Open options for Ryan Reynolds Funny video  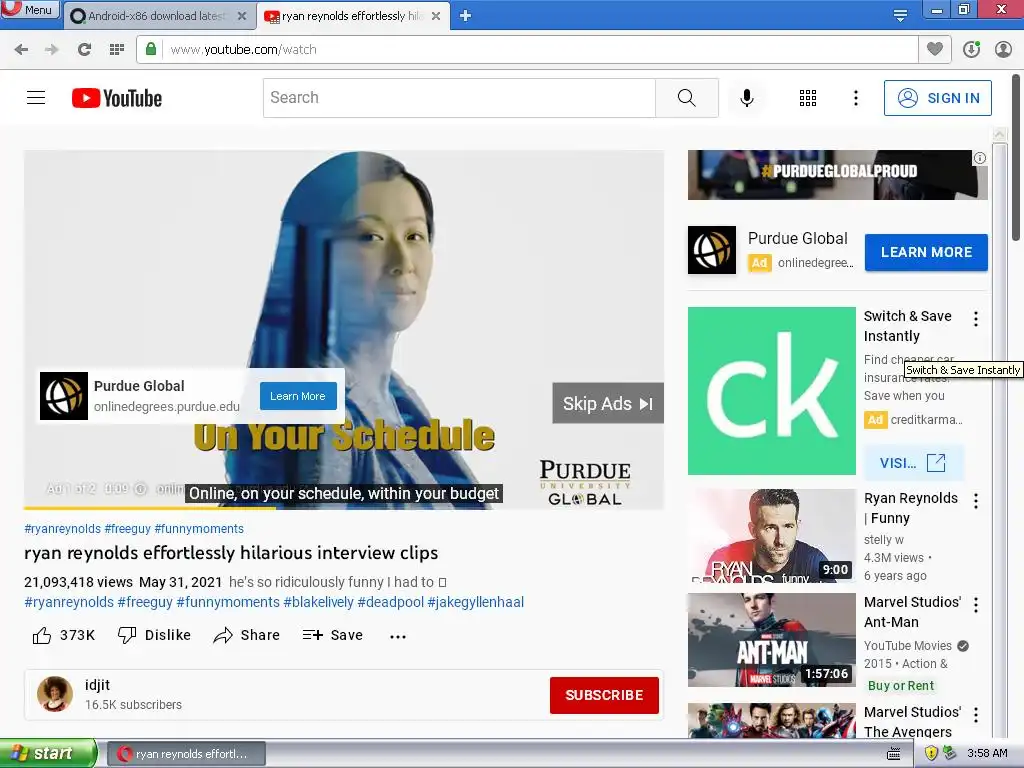[976, 501]
